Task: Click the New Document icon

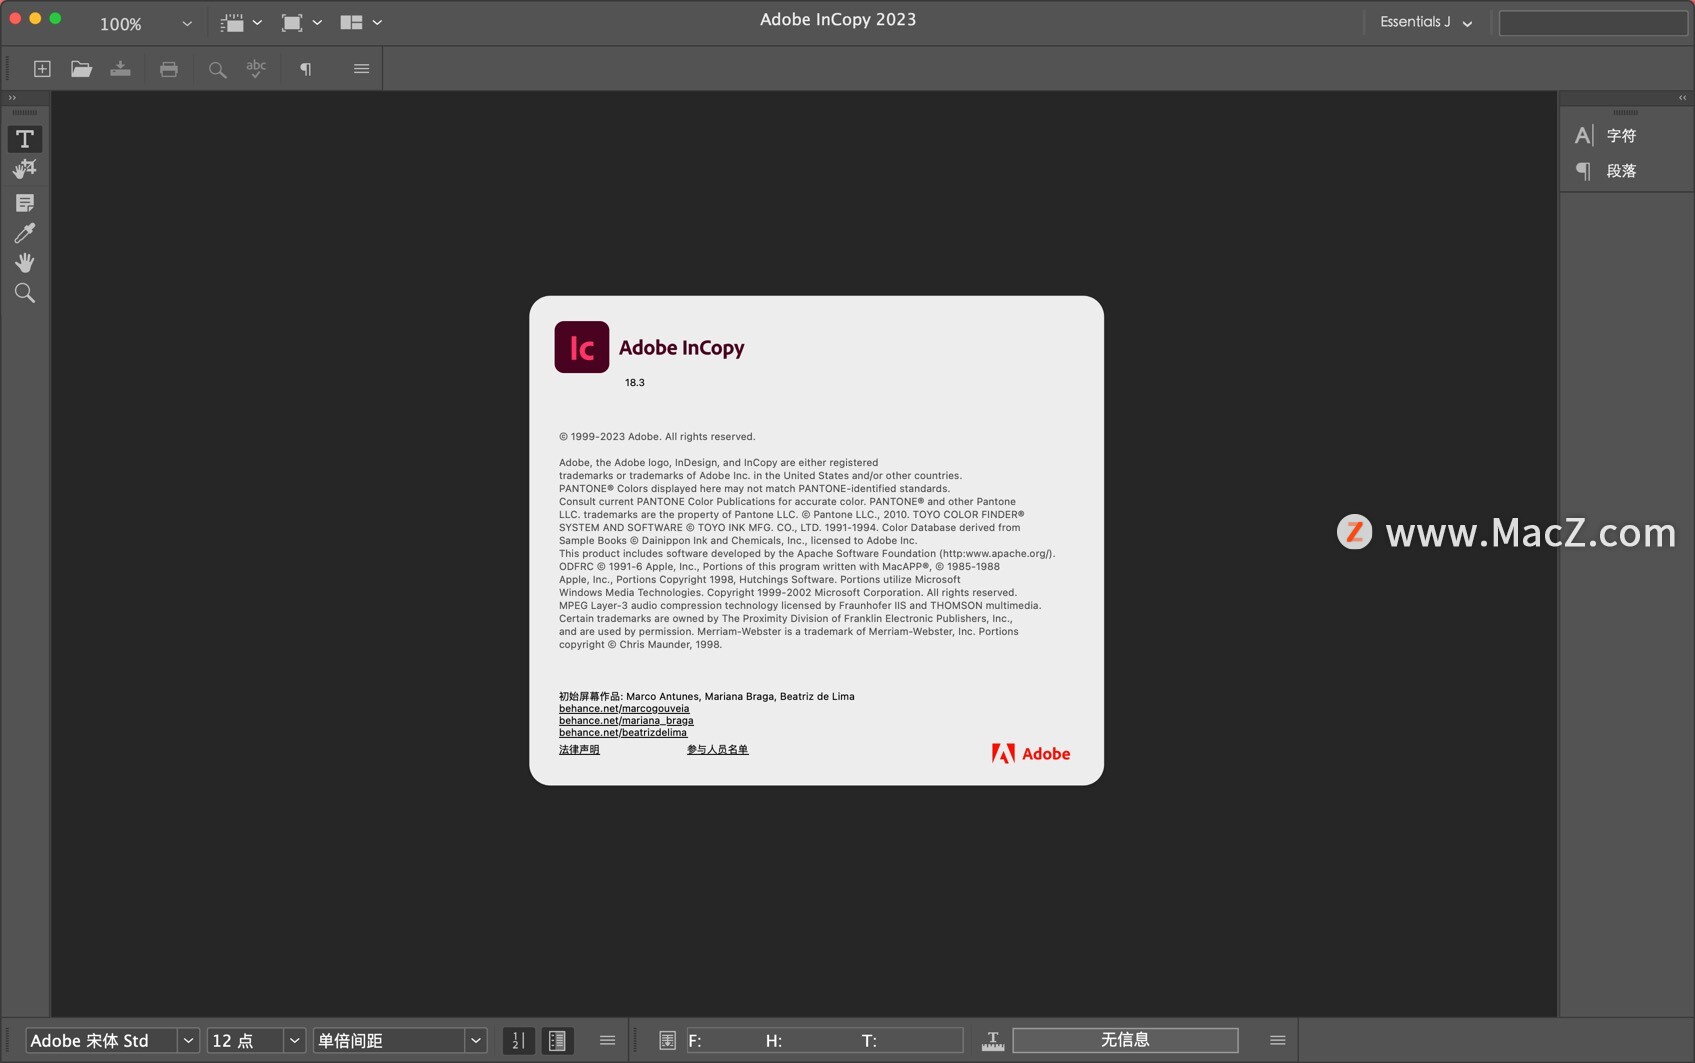Action: (x=42, y=69)
